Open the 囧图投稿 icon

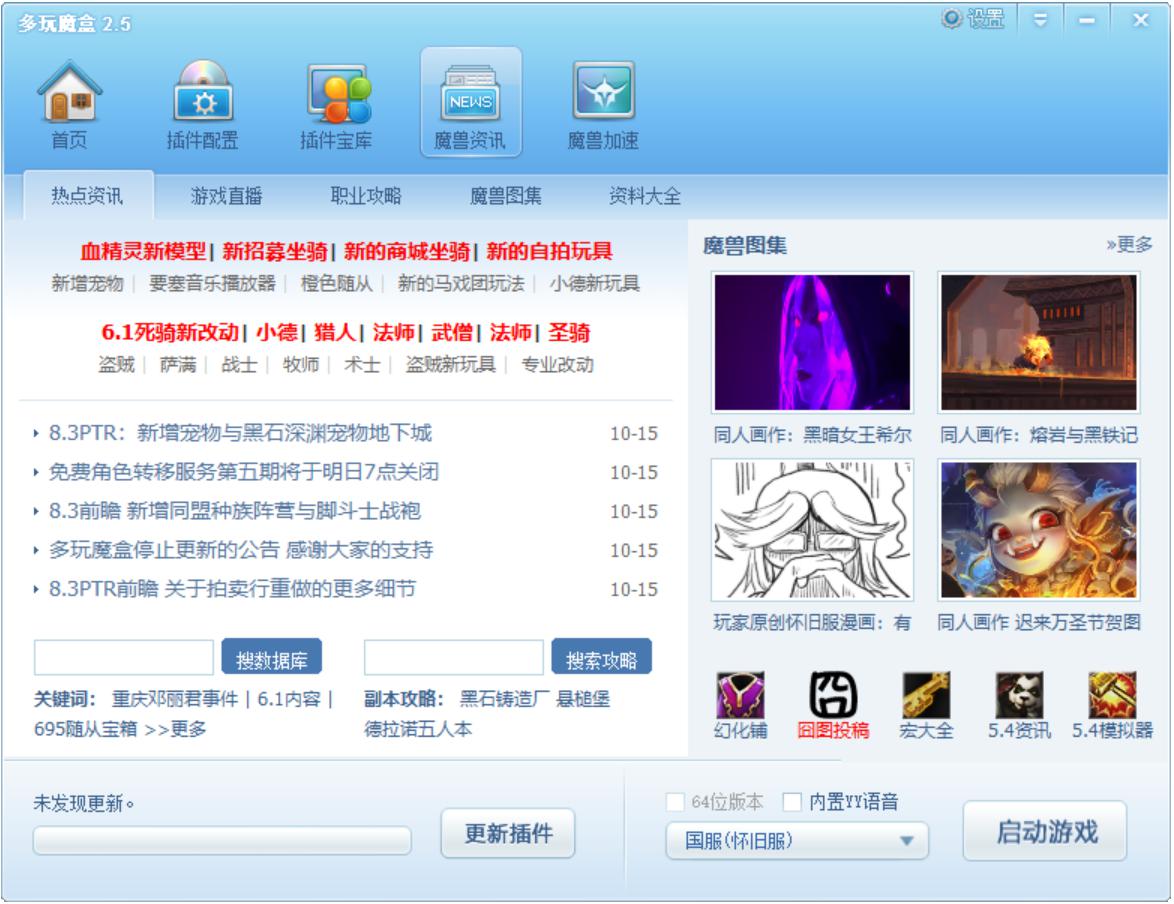[x=833, y=694]
